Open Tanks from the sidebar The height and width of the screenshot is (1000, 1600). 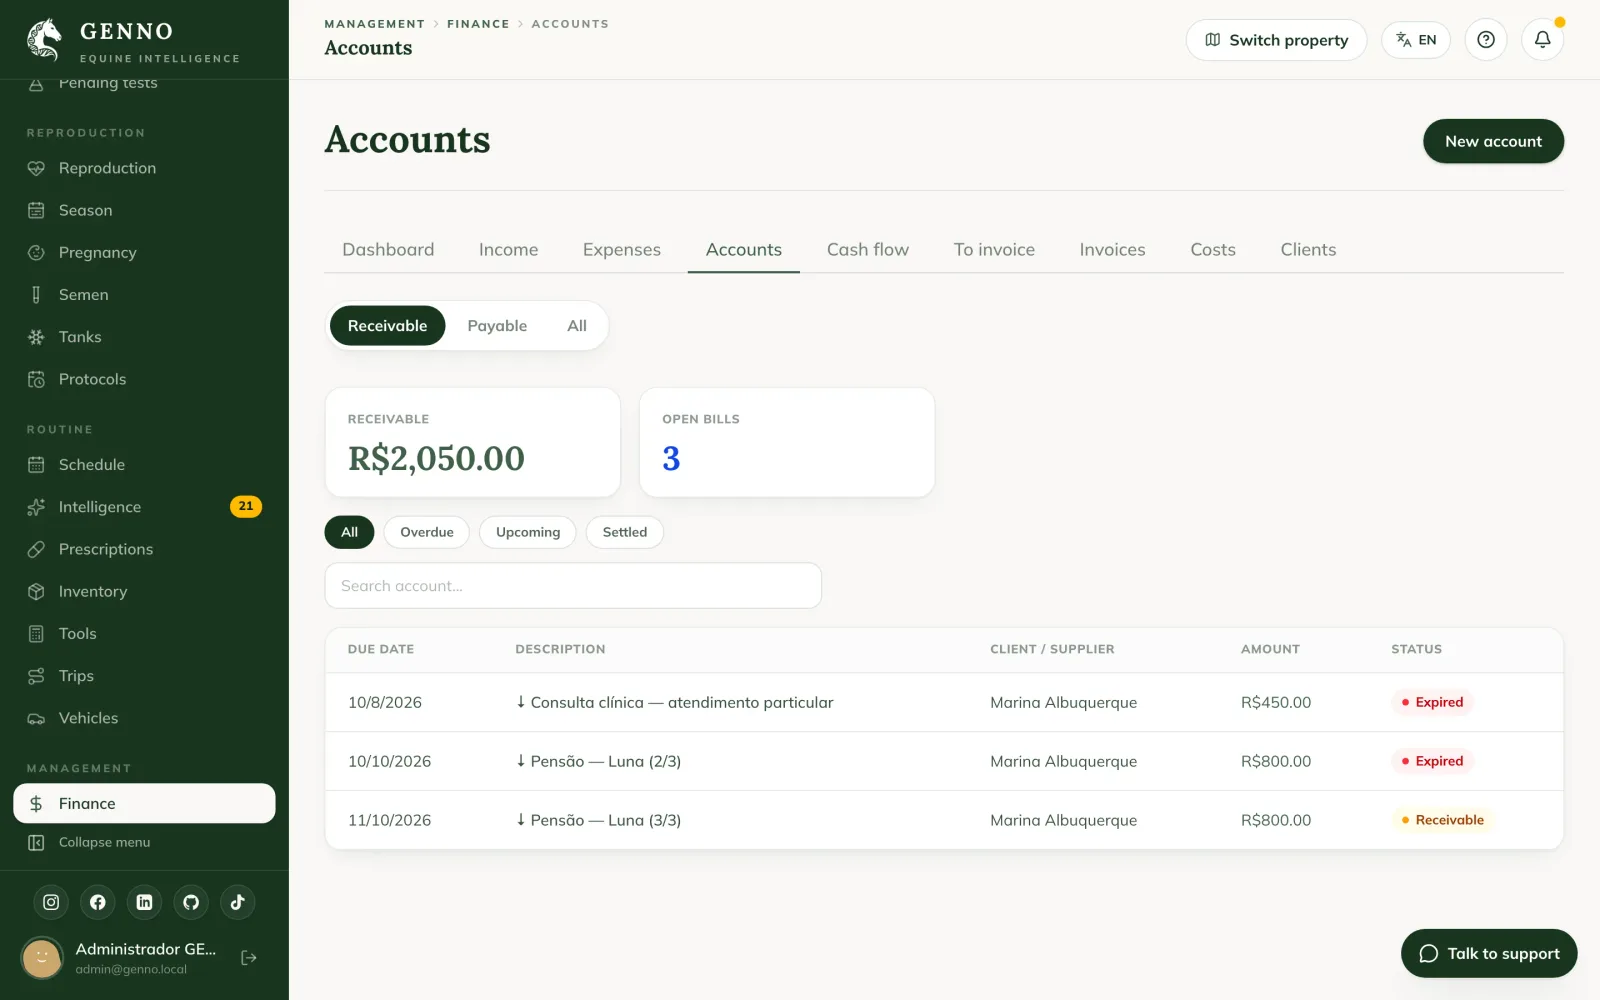144,337
